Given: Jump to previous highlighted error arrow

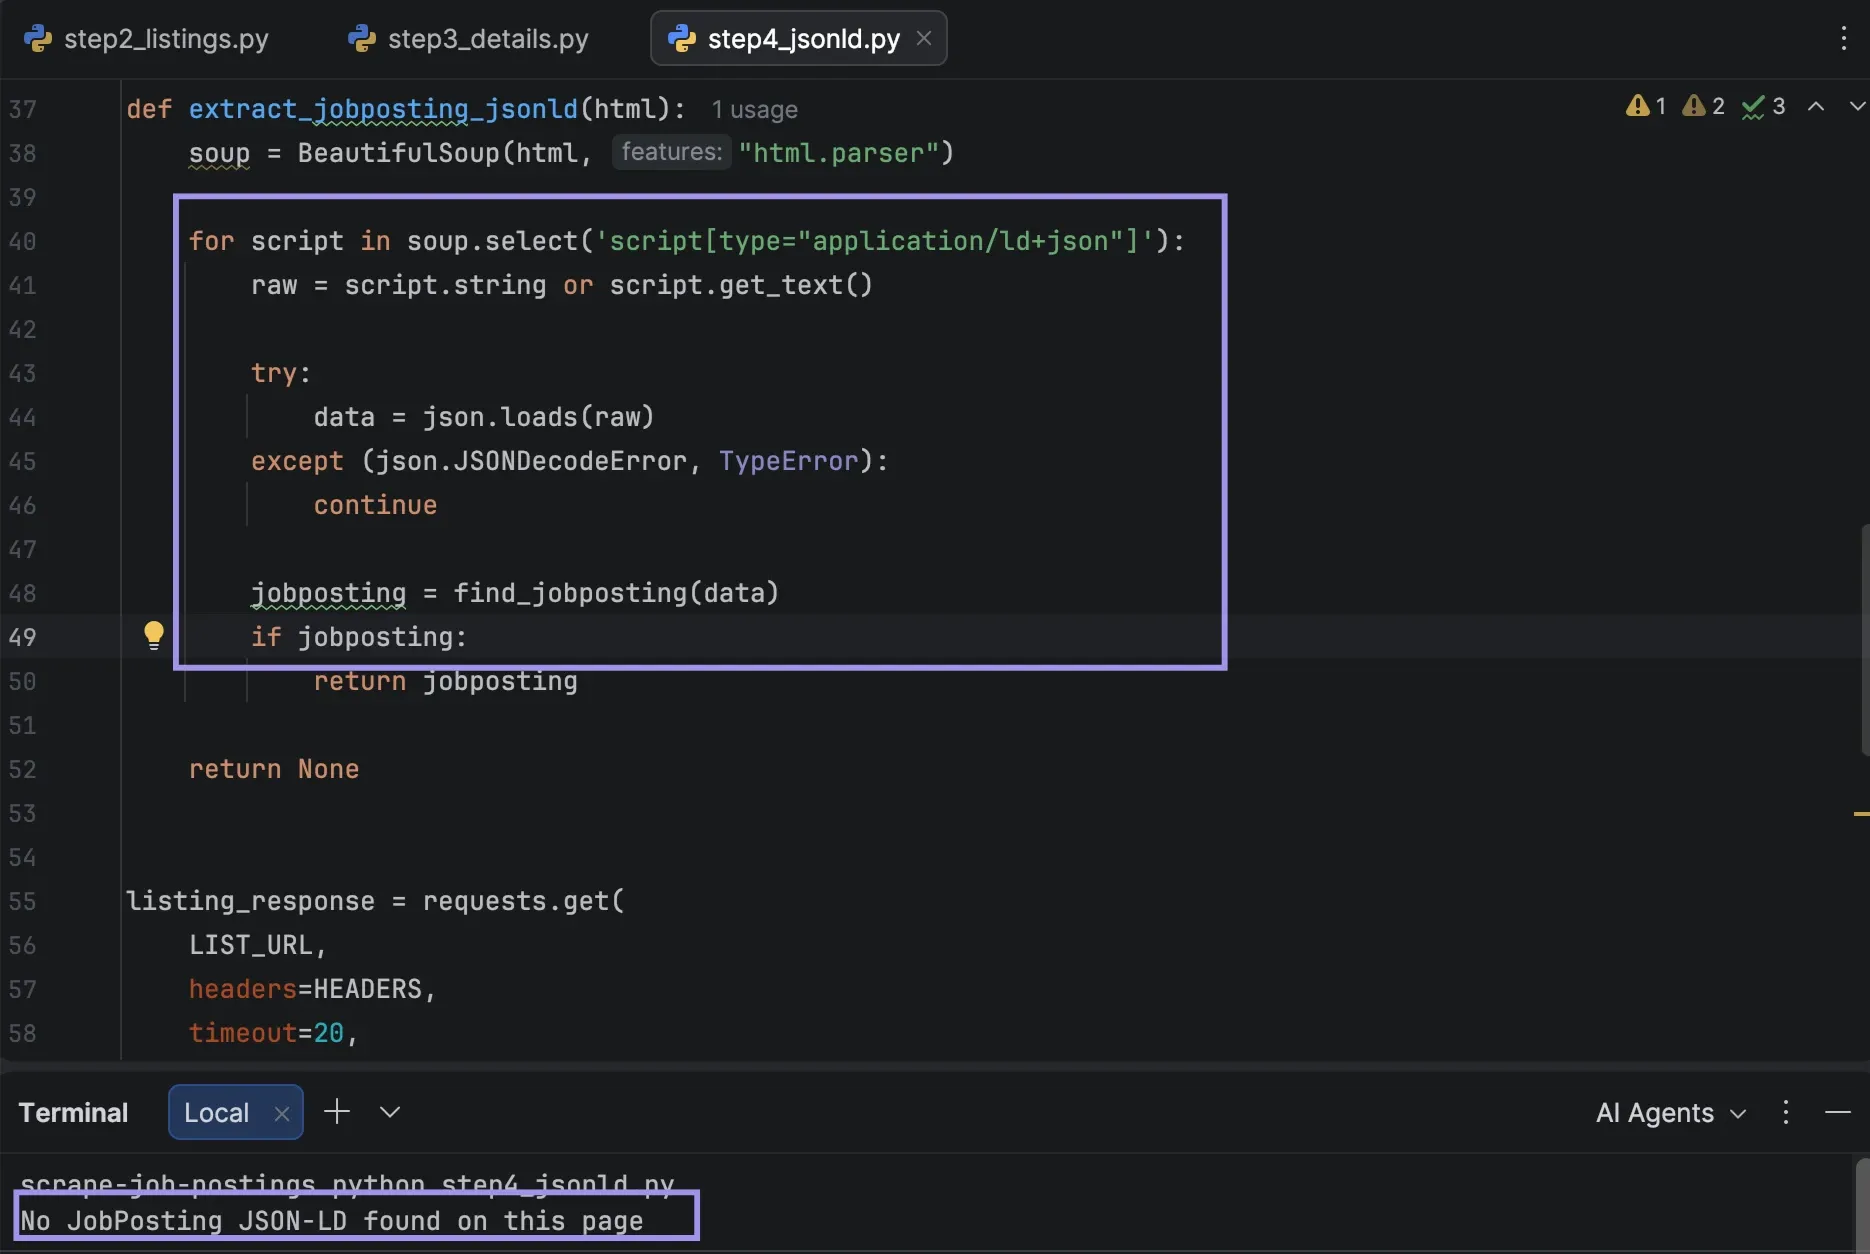Looking at the screenshot, I should [1816, 106].
